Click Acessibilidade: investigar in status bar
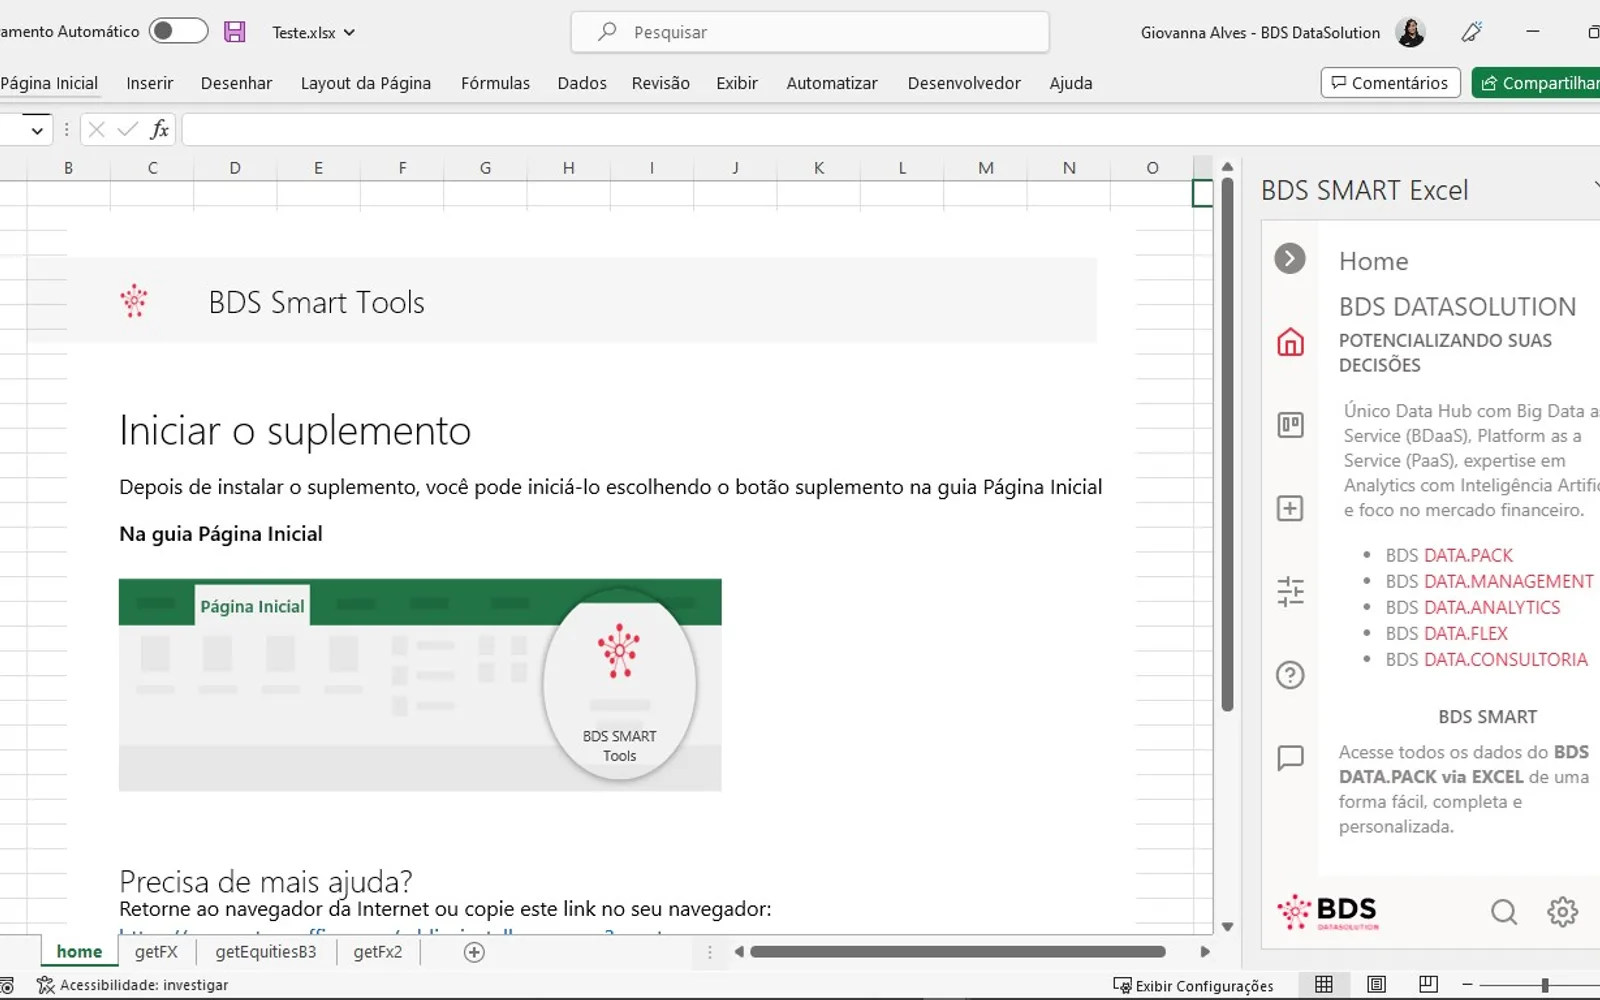This screenshot has width=1600, height=1000. [x=133, y=985]
